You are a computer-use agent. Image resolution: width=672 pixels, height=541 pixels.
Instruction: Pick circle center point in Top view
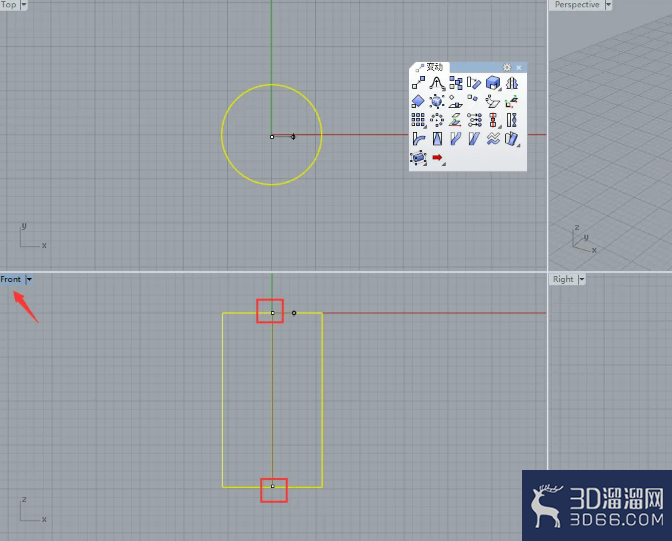(272, 137)
